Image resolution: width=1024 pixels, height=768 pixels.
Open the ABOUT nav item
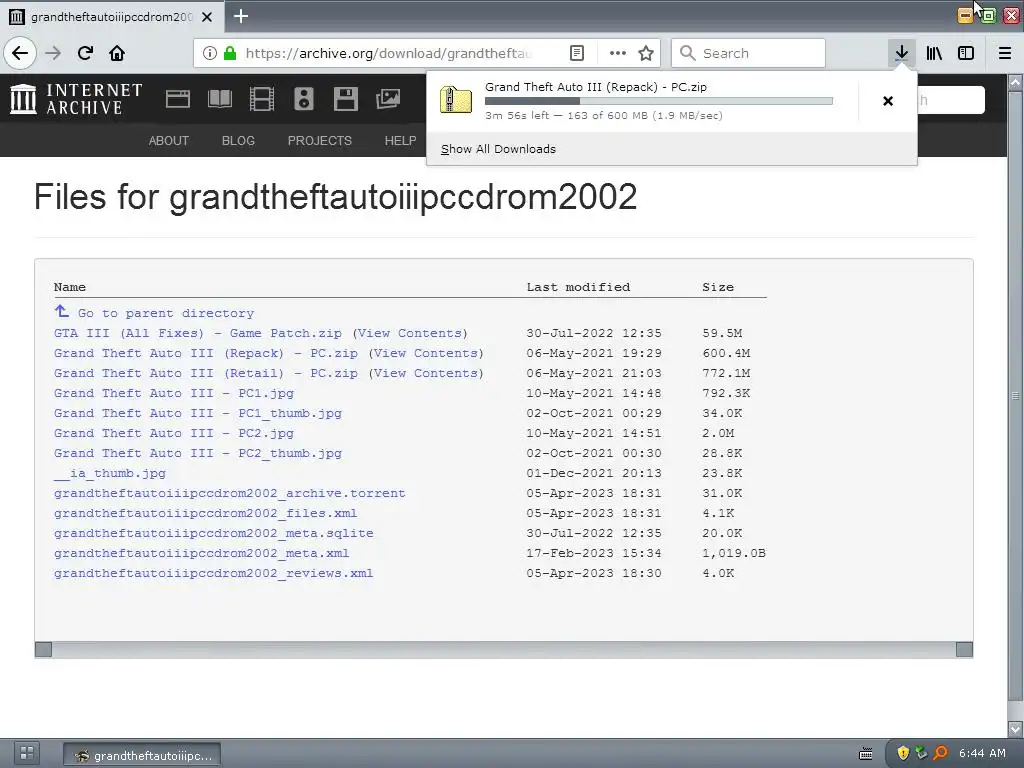(168, 140)
